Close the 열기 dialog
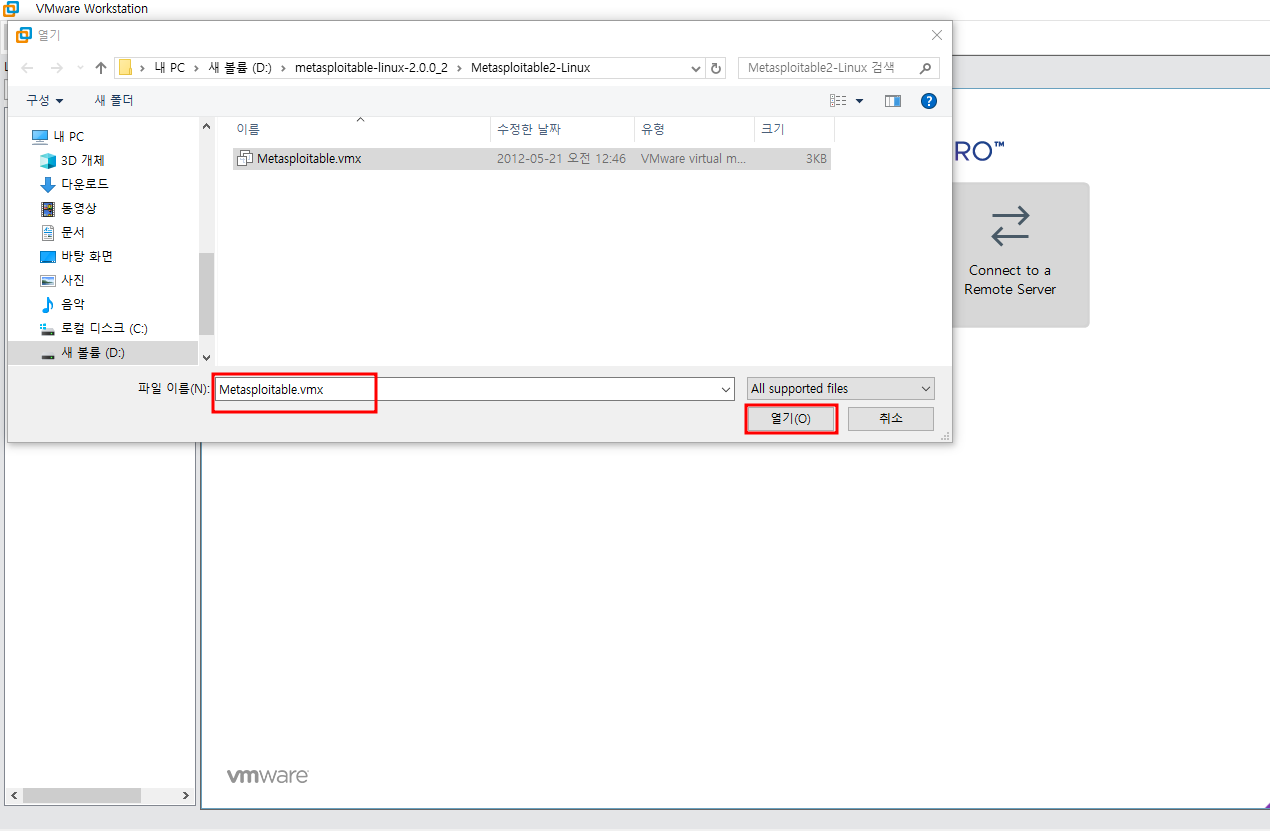 (937, 35)
